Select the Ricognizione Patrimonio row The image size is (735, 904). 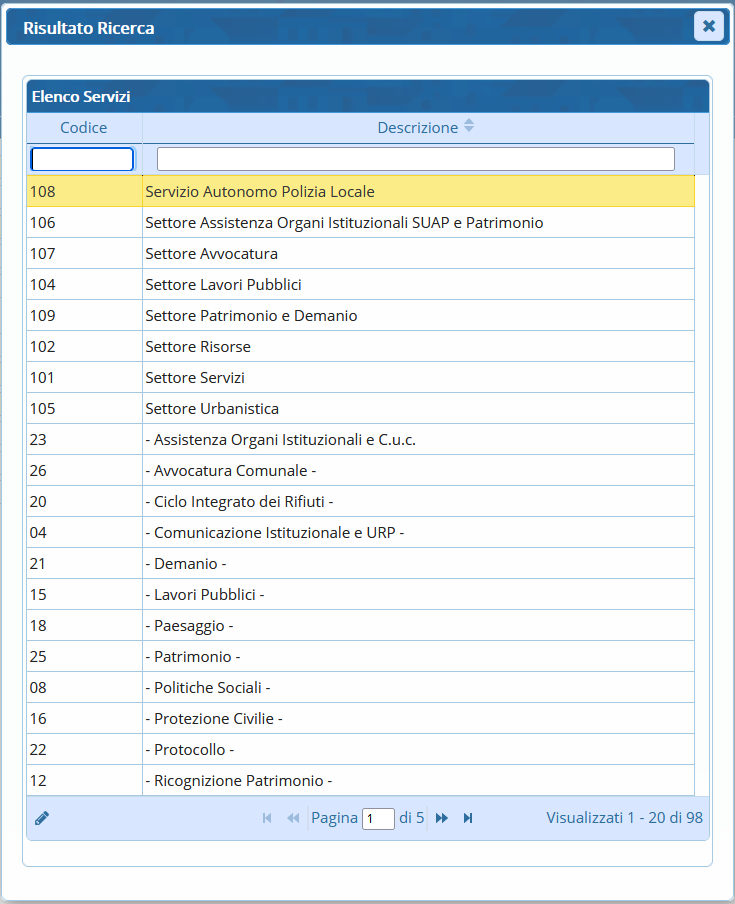239,780
